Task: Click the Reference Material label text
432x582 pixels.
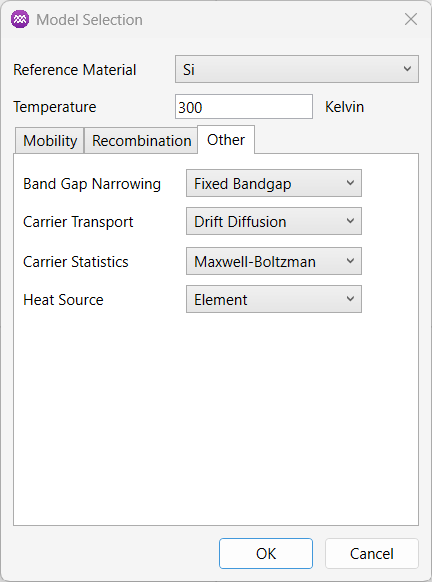Action: pyautogui.click(x=75, y=70)
